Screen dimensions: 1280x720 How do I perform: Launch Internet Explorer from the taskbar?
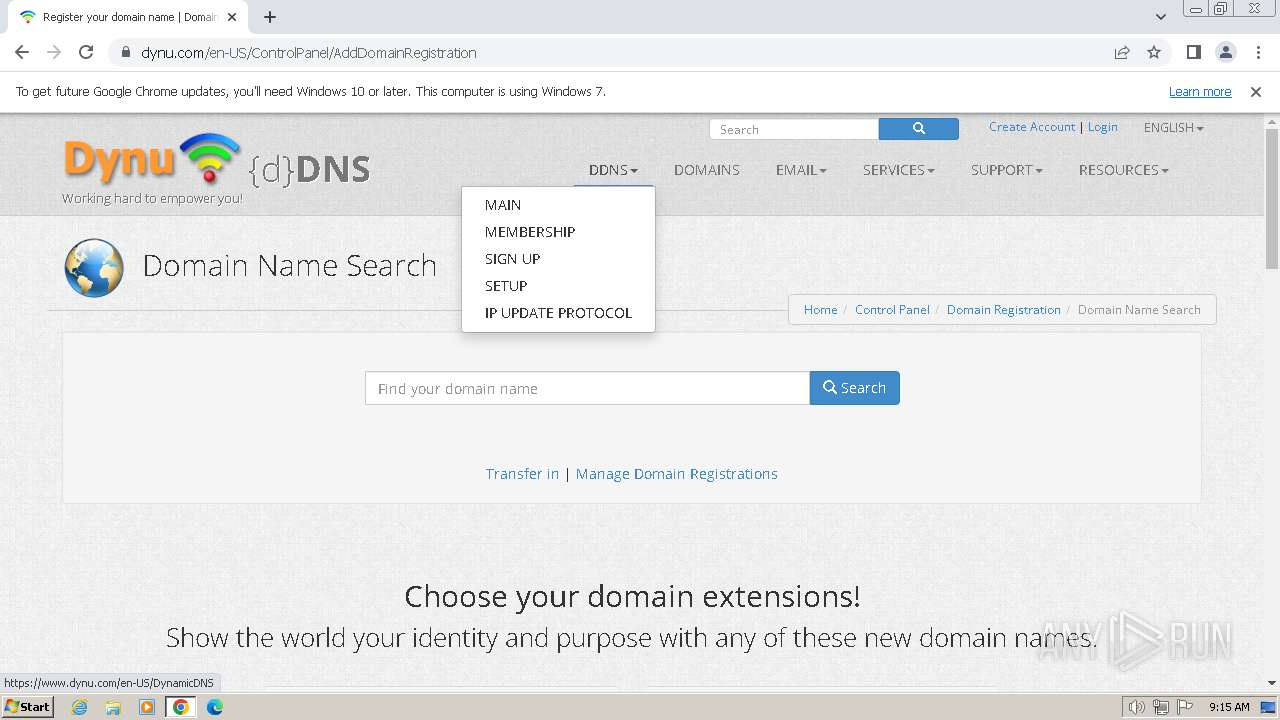(80, 707)
